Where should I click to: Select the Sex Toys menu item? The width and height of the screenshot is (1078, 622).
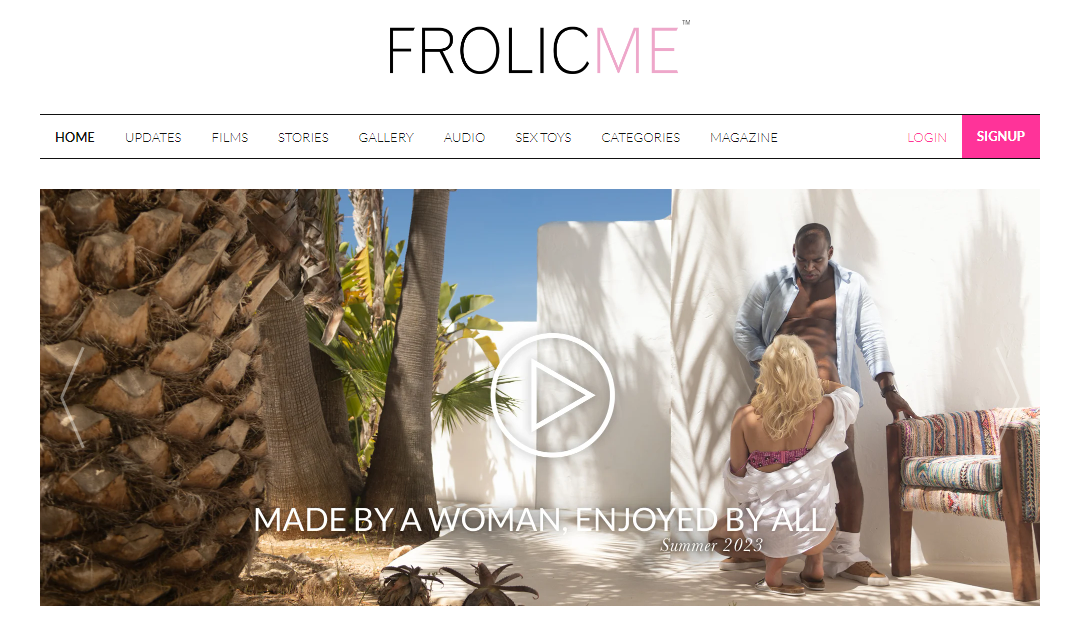(x=543, y=137)
